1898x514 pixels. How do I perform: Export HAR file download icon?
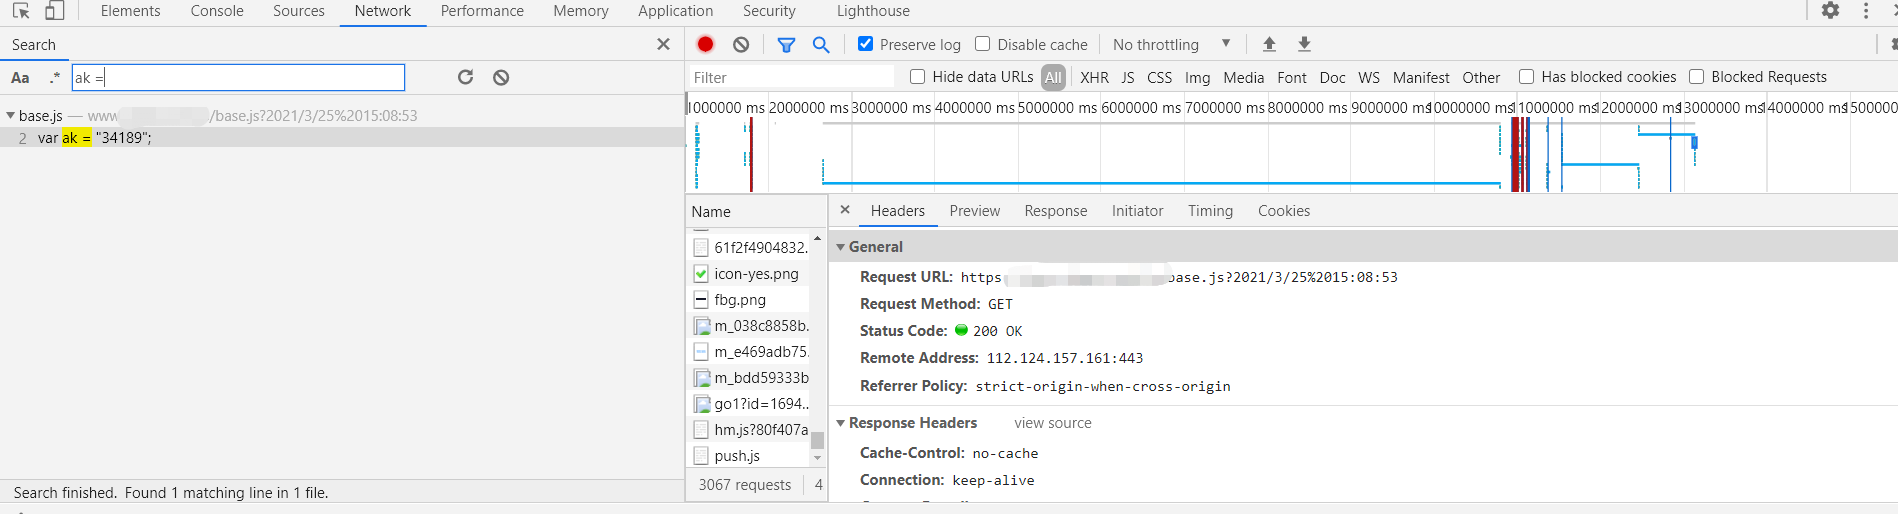click(1304, 44)
